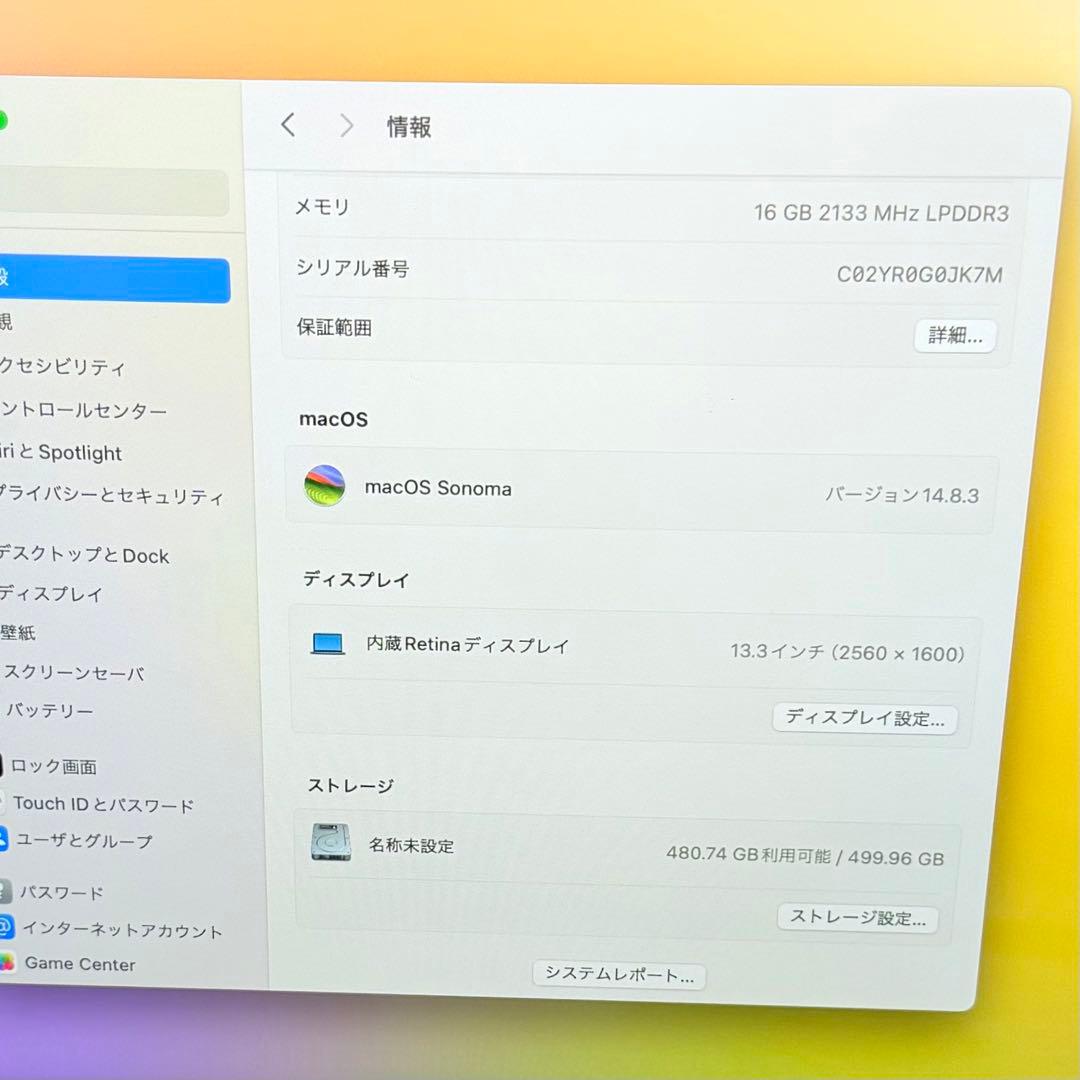Select ロック画面 in the sidebar
This screenshot has height=1080, width=1080.
[55, 766]
